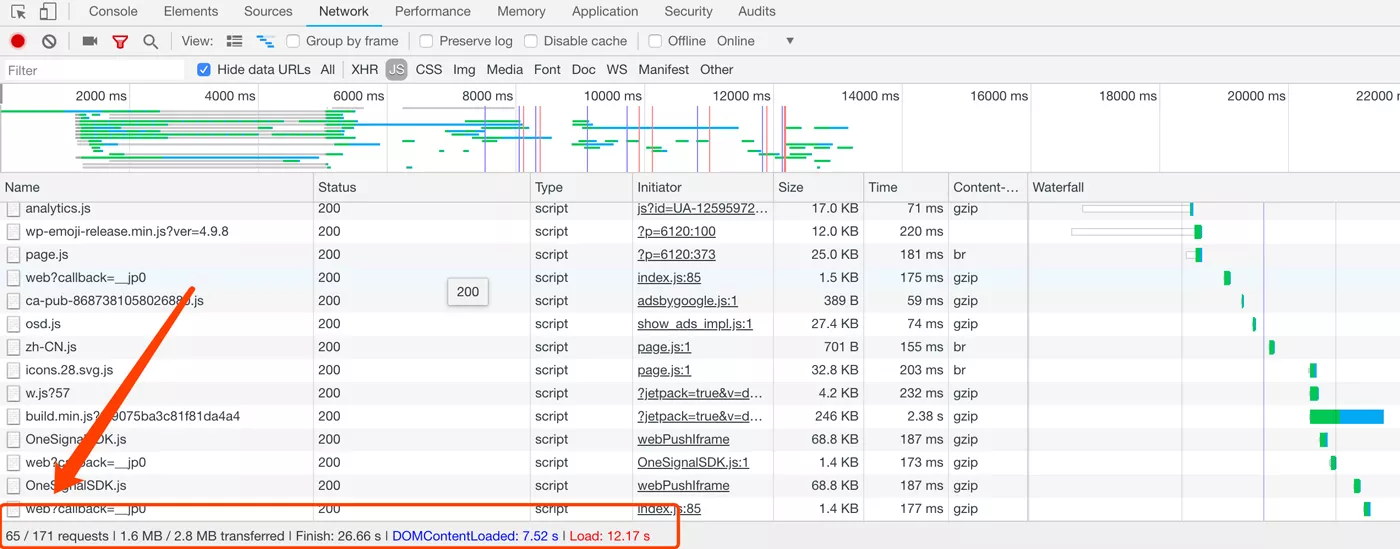Open initiator link adsbygoogle.js:1
This screenshot has width=1400, height=549.
coord(688,301)
